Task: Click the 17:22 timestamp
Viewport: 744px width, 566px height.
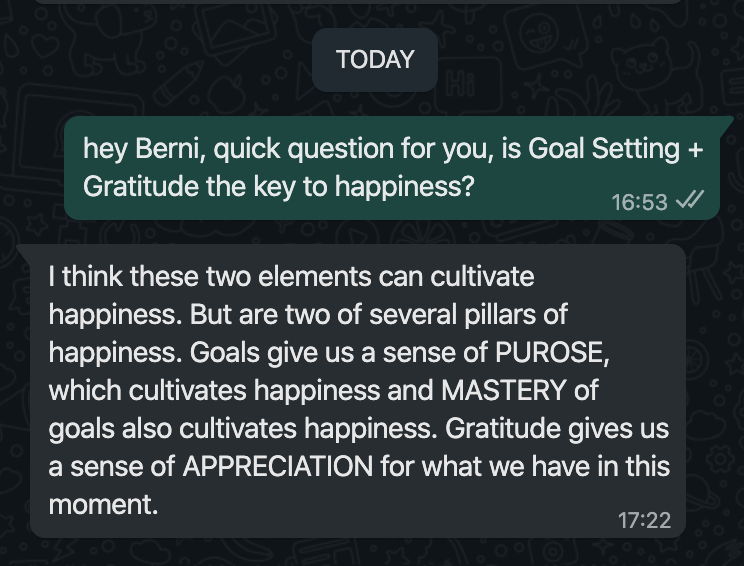Action: tap(644, 521)
